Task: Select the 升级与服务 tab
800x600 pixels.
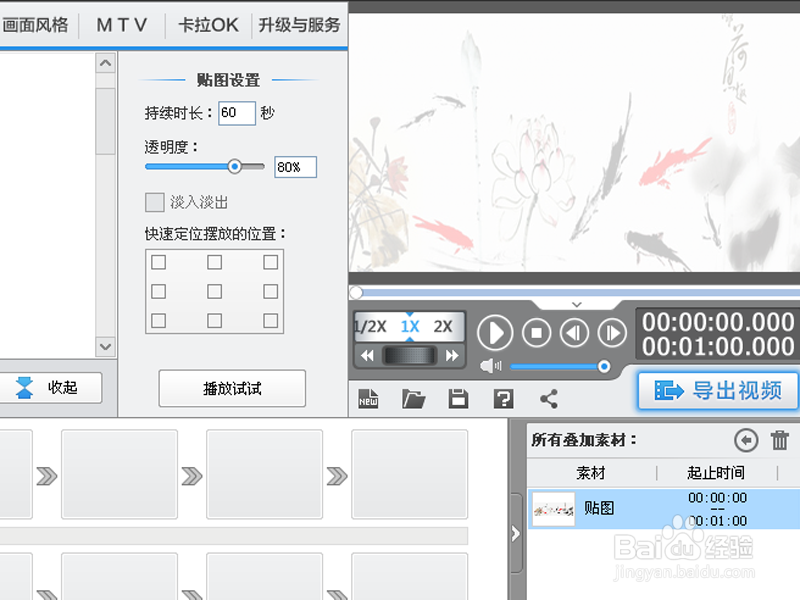Action: click(x=299, y=25)
